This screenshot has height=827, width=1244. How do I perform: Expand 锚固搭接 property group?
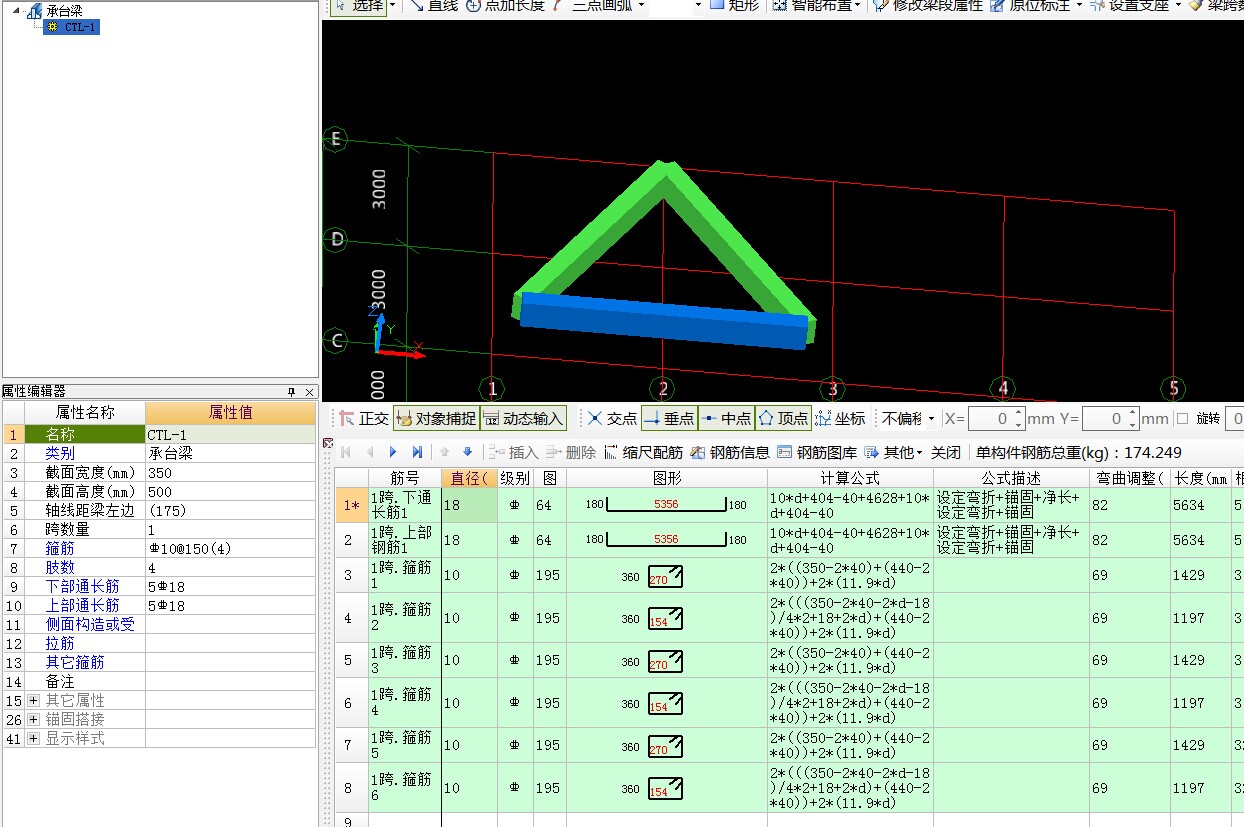34,719
